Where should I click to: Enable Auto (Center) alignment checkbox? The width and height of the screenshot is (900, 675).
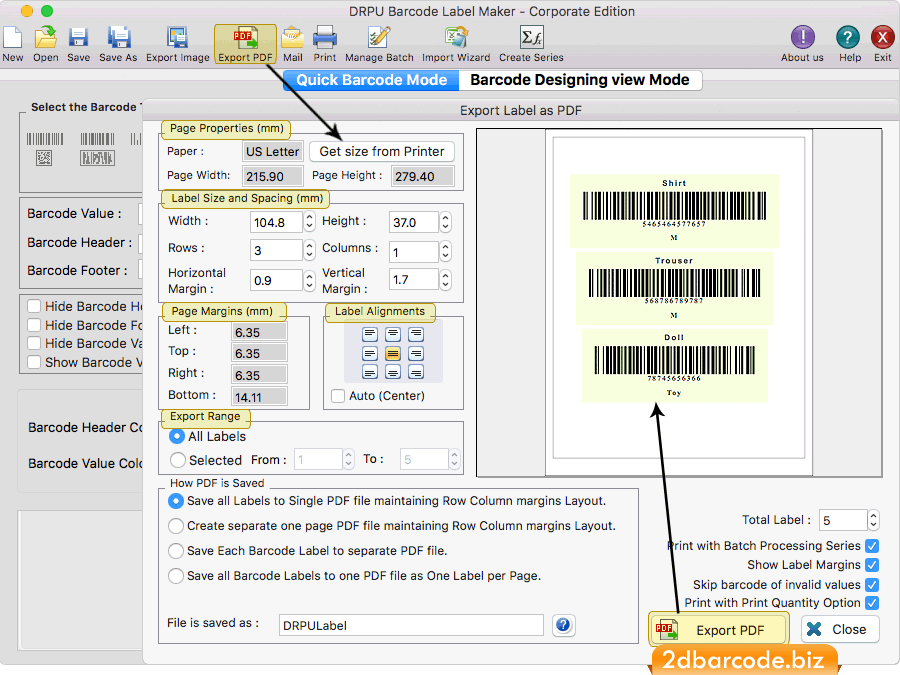click(338, 396)
